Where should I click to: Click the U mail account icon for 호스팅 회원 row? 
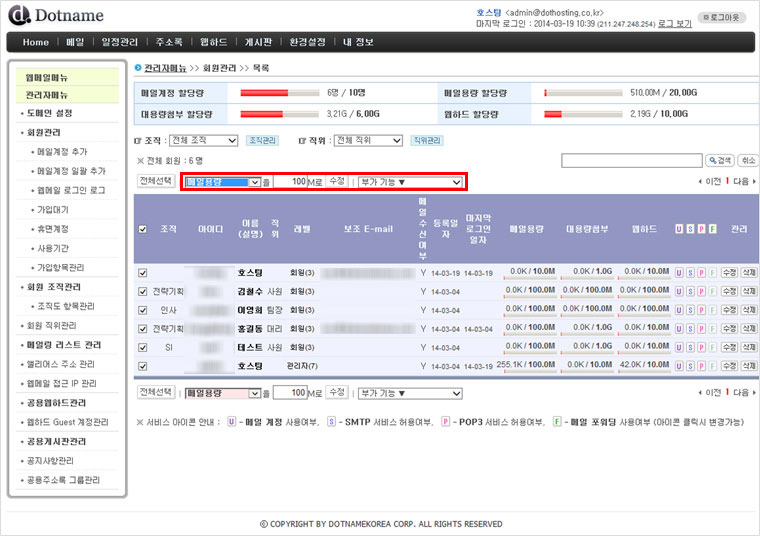tap(679, 272)
